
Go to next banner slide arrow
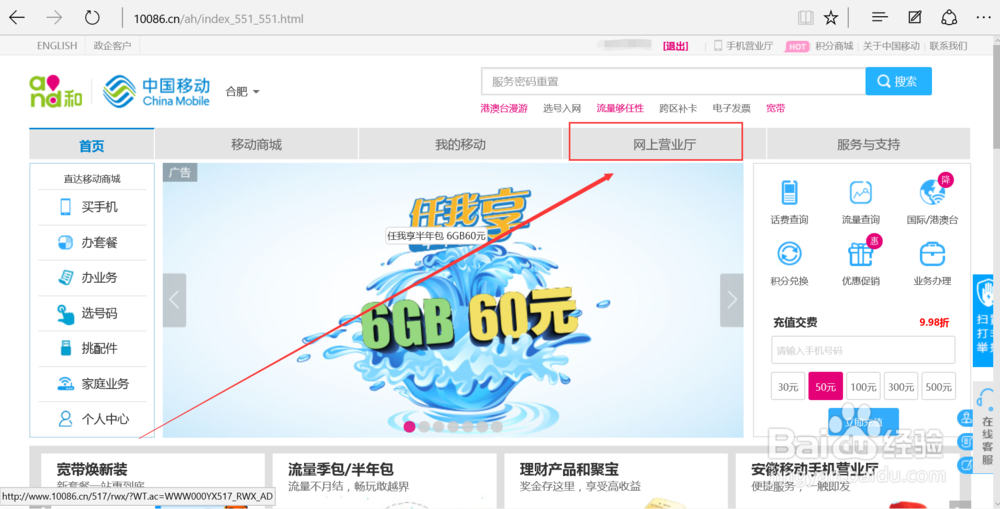pos(732,300)
